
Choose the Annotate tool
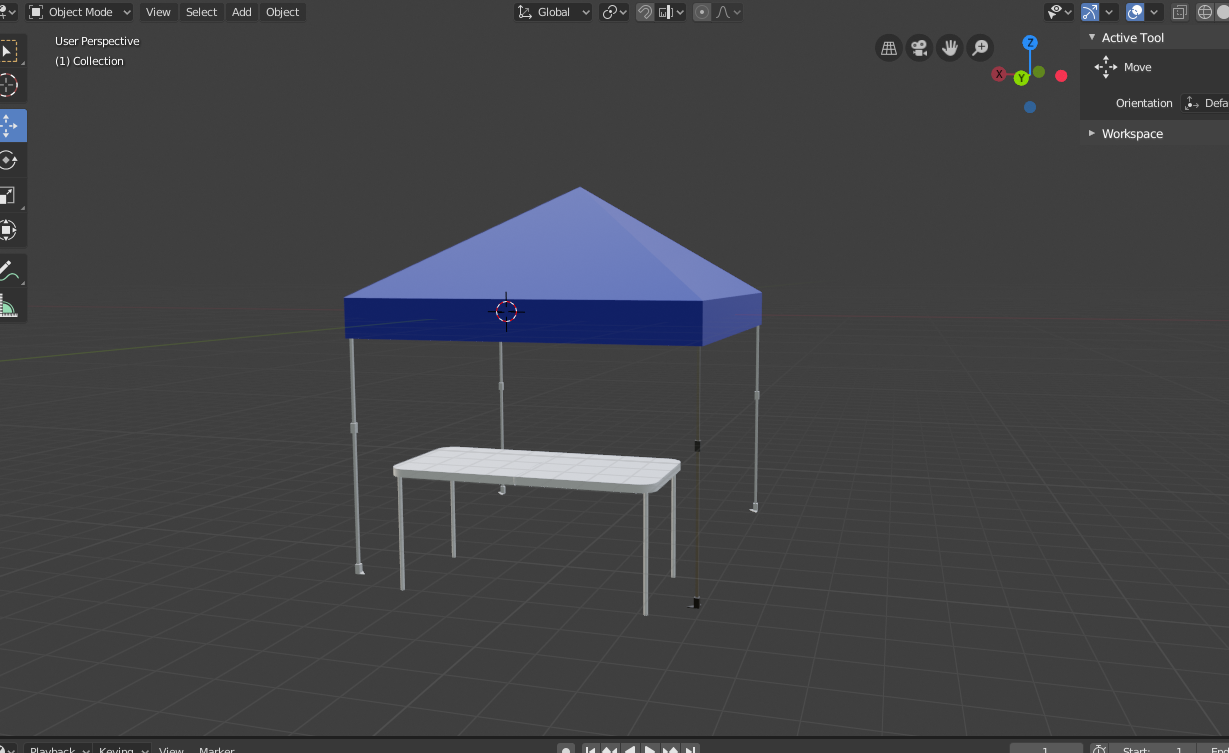(9, 270)
